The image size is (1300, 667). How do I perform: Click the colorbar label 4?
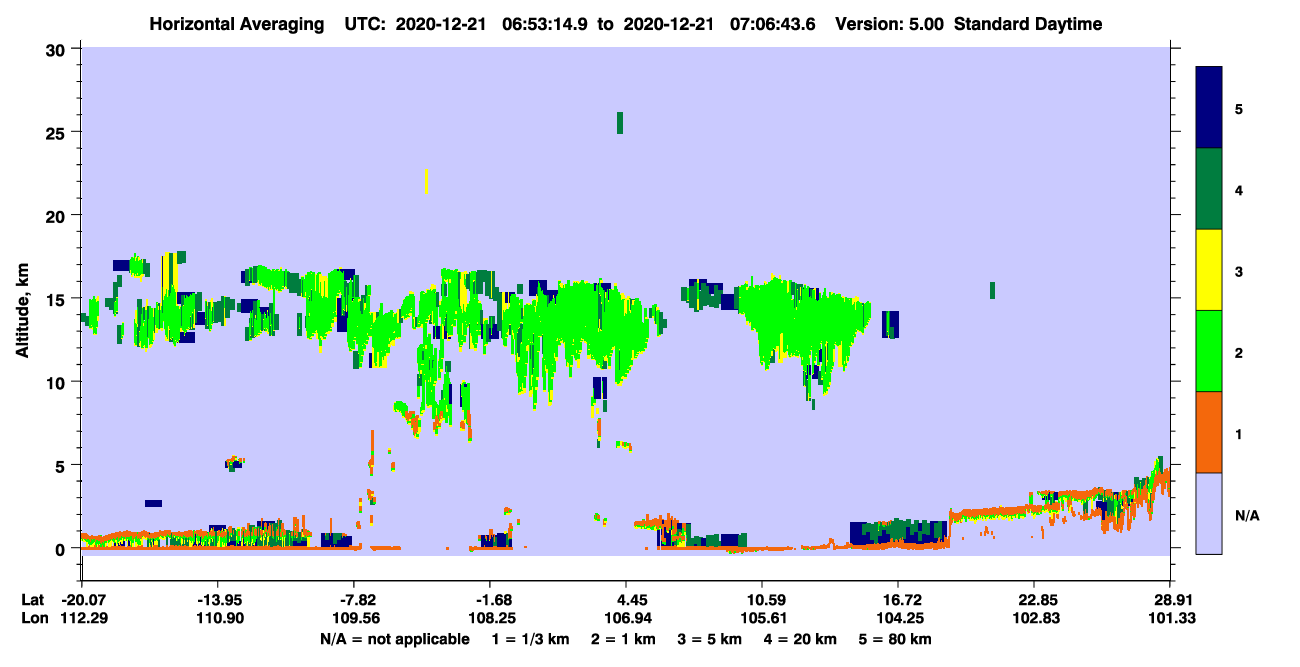coord(1239,189)
